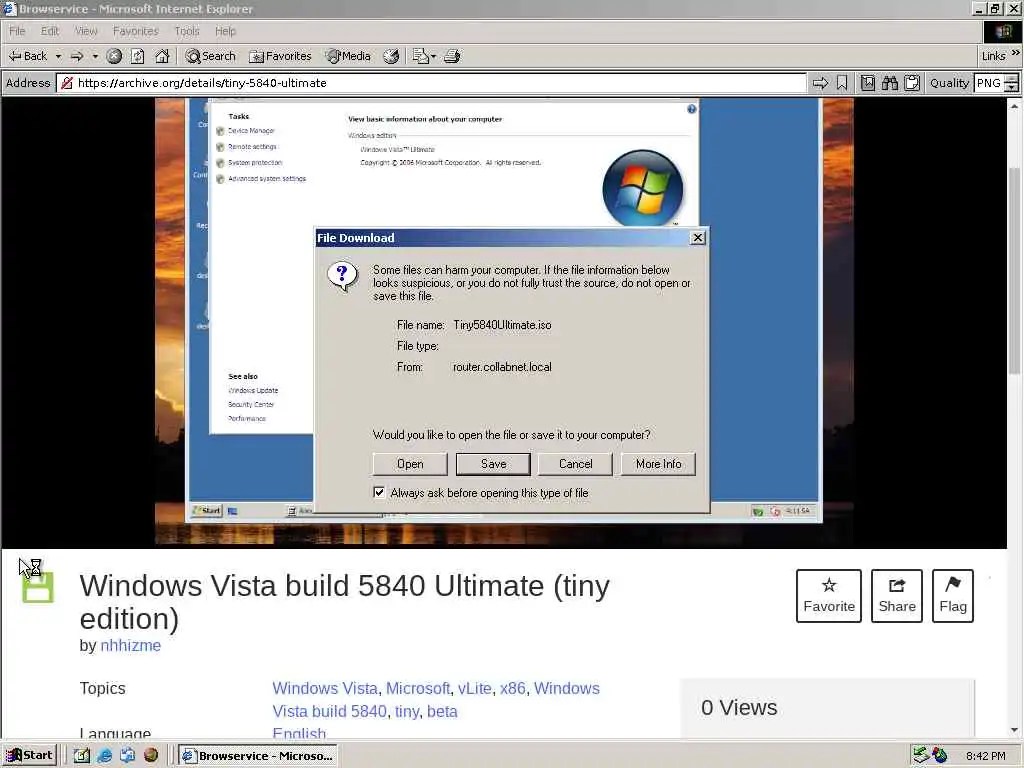The height and width of the screenshot is (768, 1024).
Task: Click the Quality PNG value field
Action: [989, 83]
